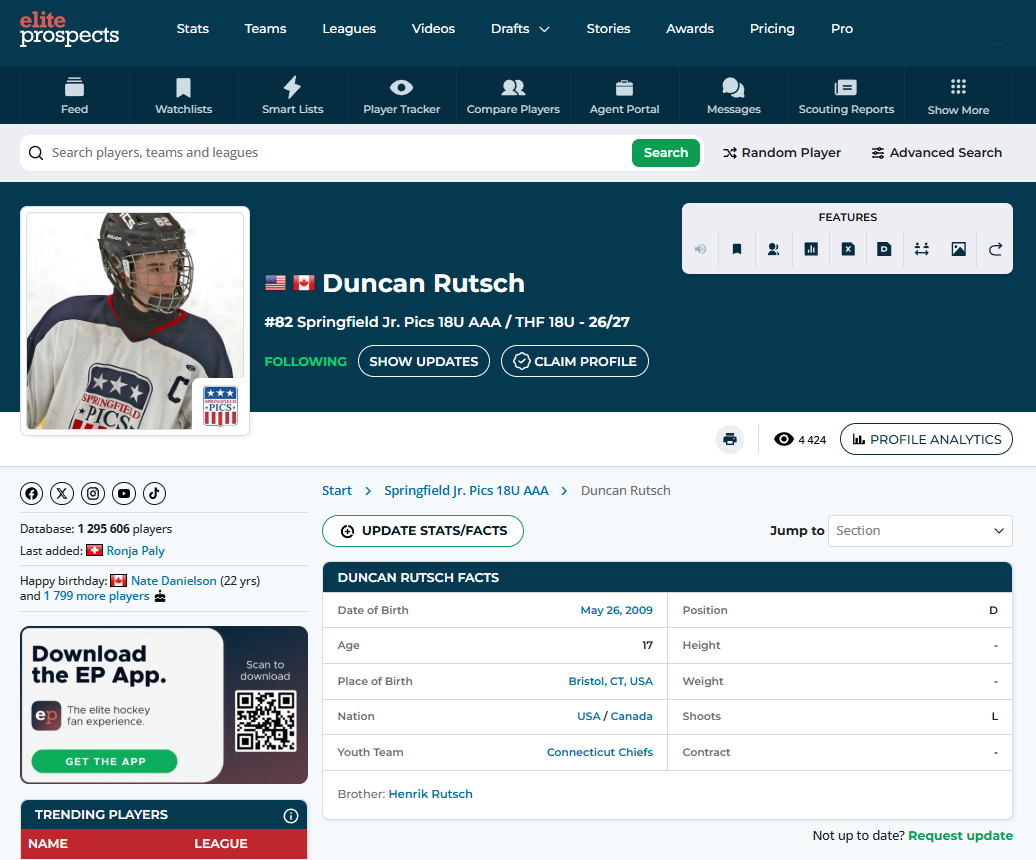This screenshot has width=1036, height=860.
Task: Open brother Henrik Rutsch profile
Action: [431, 793]
